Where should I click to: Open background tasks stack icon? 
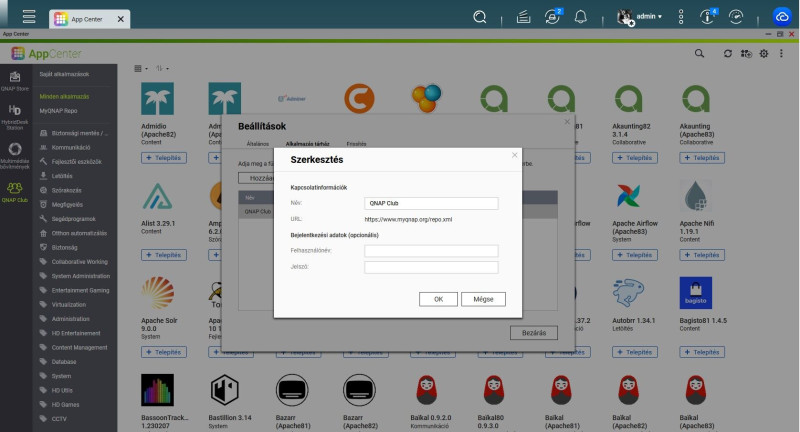pos(523,17)
